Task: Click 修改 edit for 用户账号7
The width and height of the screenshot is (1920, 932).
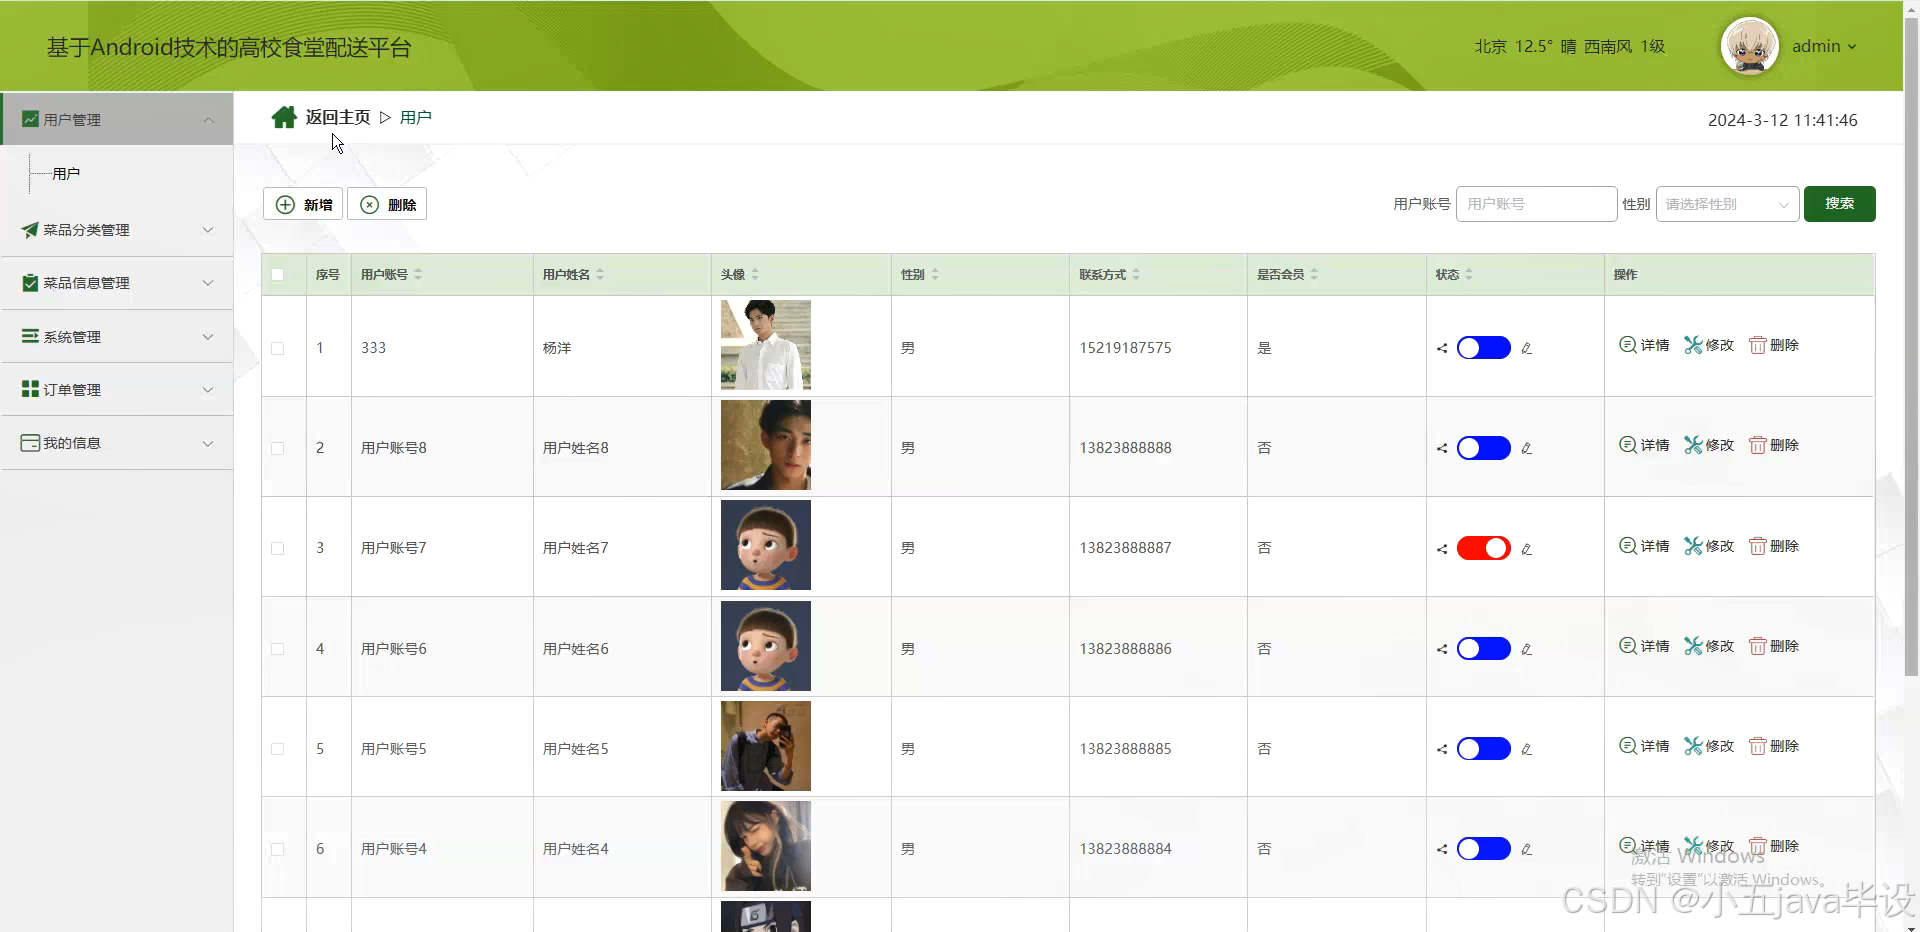Action: pyautogui.click(x=1709, y=546)
